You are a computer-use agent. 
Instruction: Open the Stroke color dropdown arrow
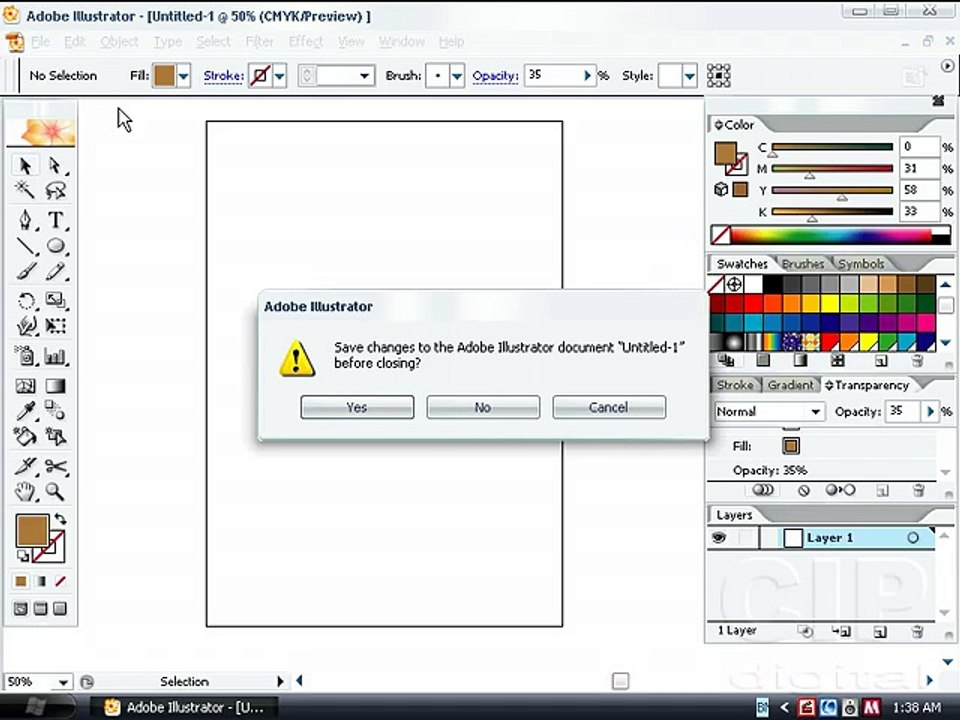coord(280,76)
